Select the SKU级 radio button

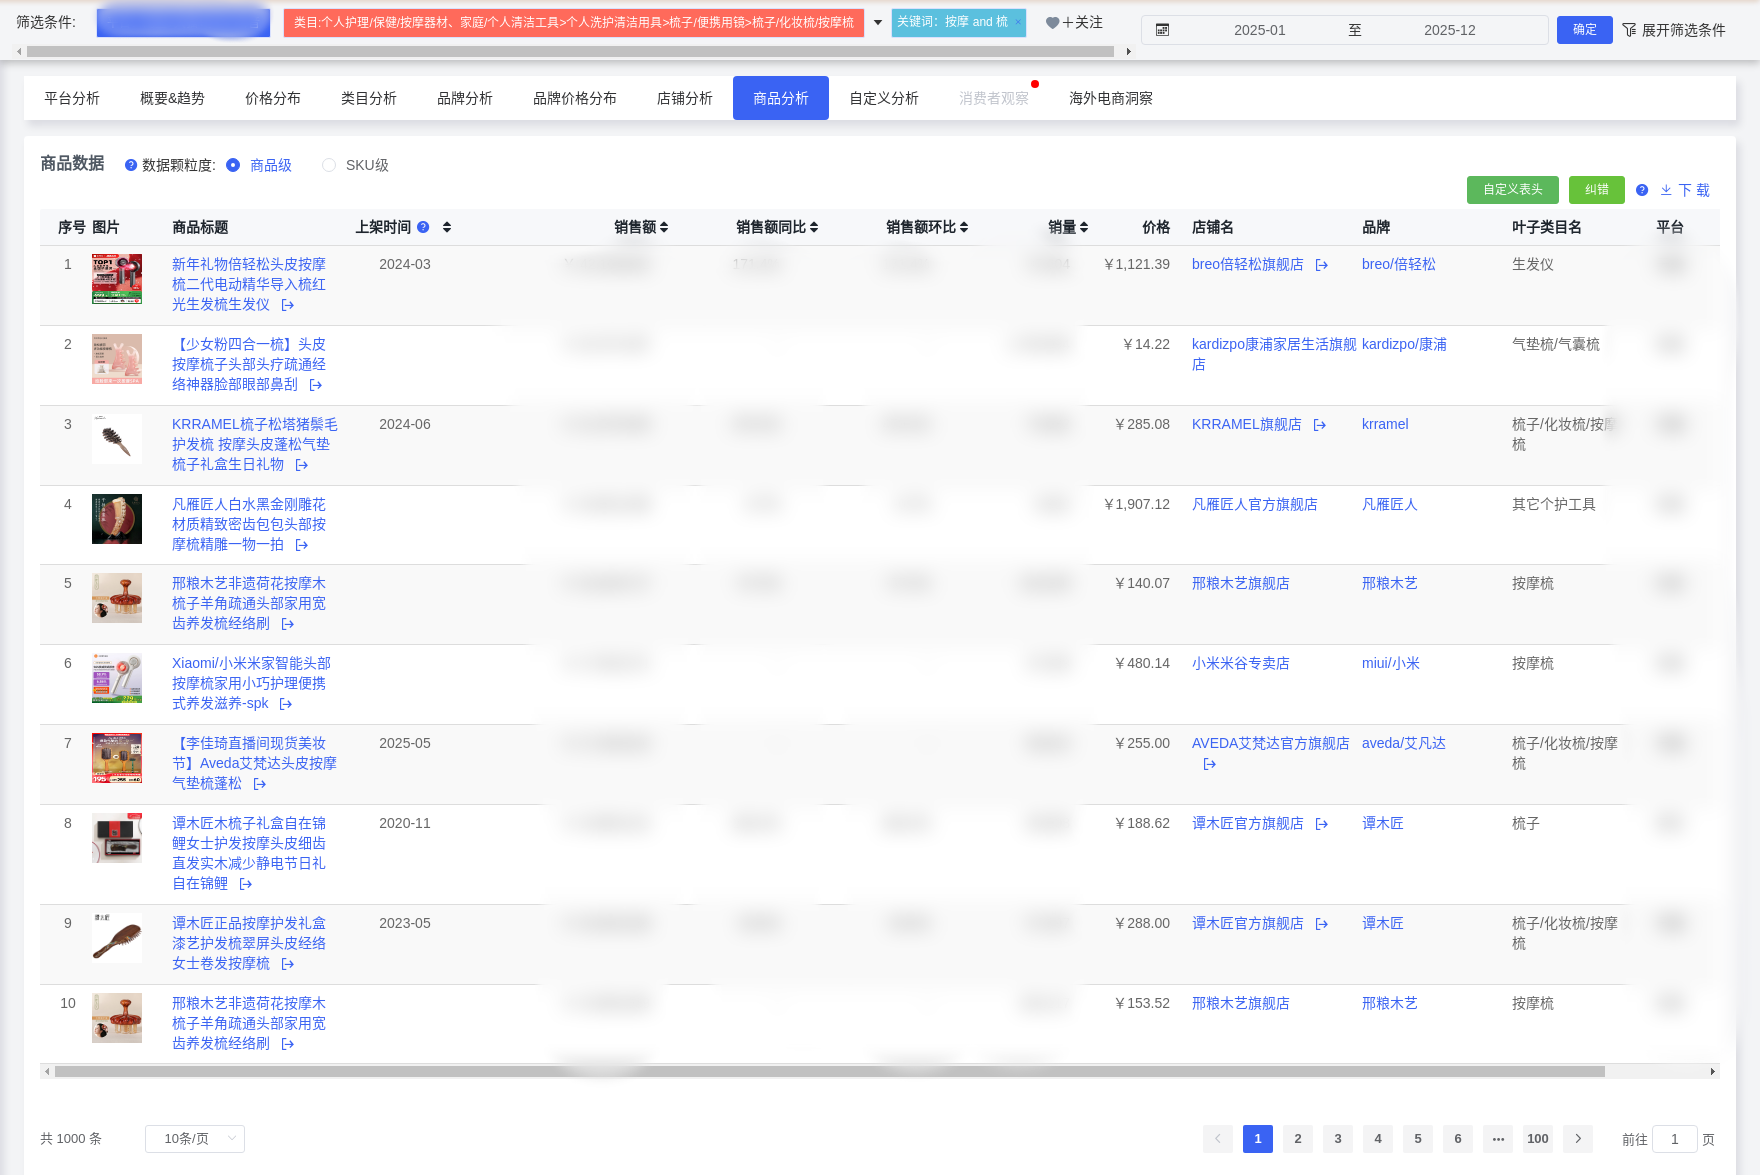(328, 165)
